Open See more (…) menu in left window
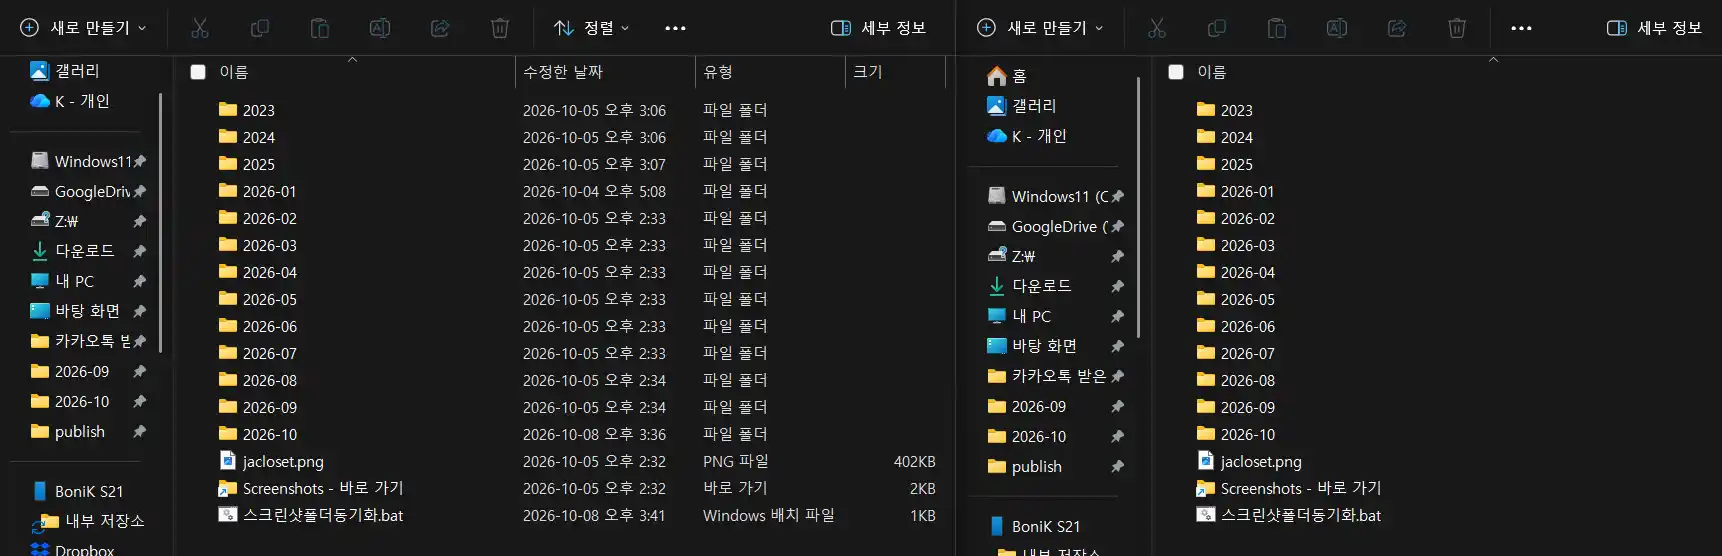Viewport: 1722px width, 556px height. tap(676, 28)
